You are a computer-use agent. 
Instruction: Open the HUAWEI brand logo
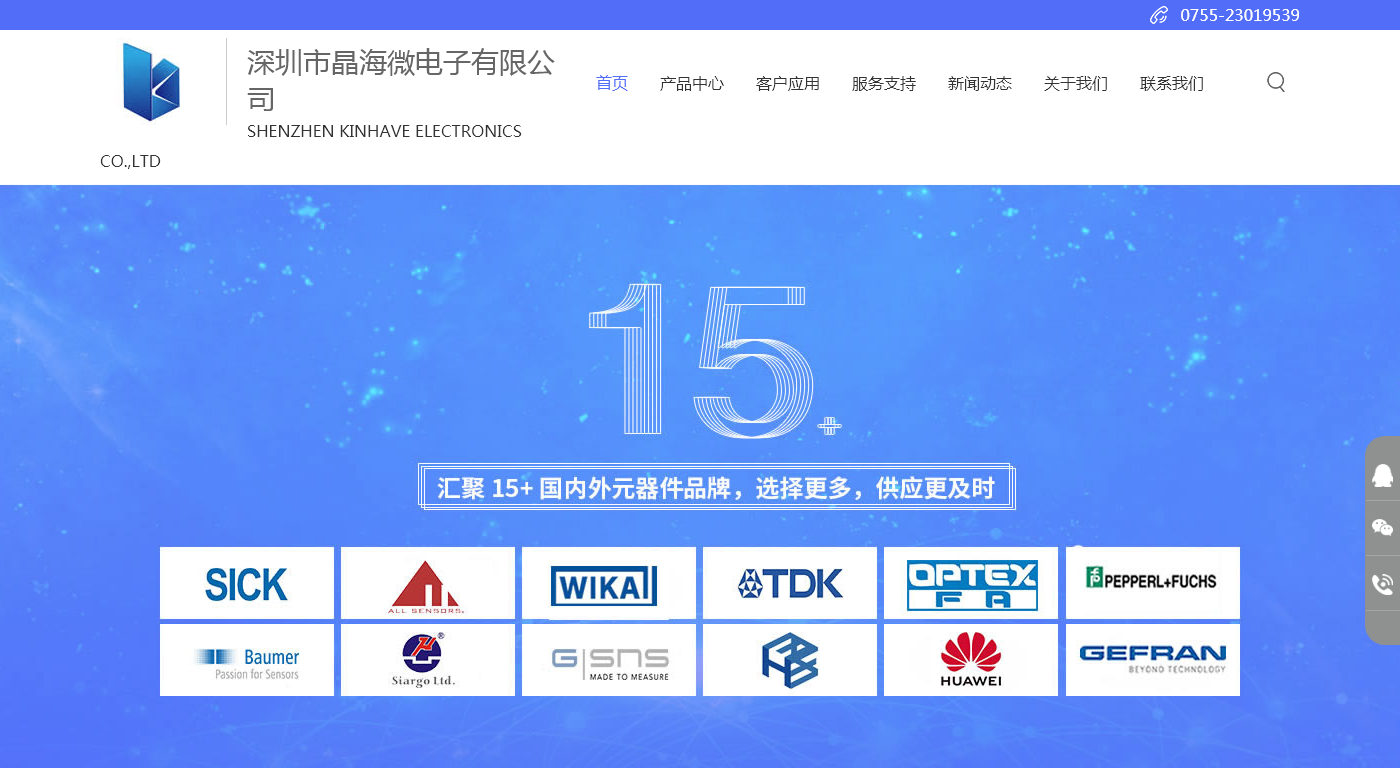click(x=971, y=660)
